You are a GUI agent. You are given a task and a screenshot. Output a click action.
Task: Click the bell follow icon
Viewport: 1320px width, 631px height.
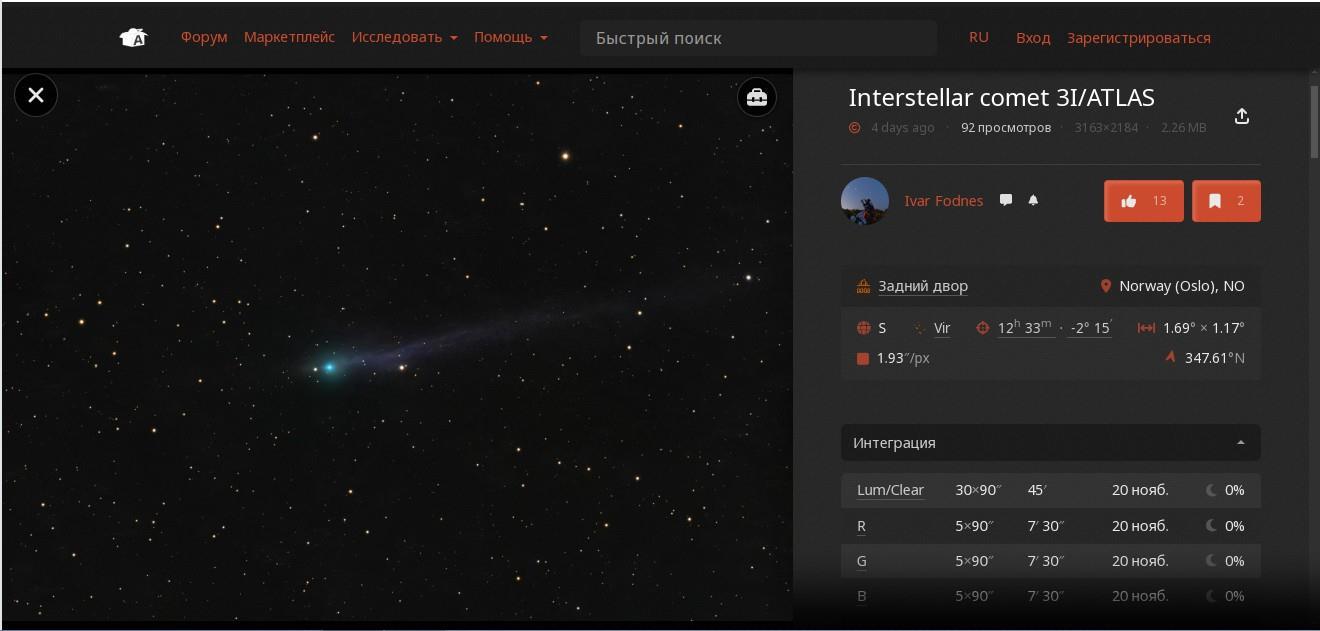click(1033, 200)
